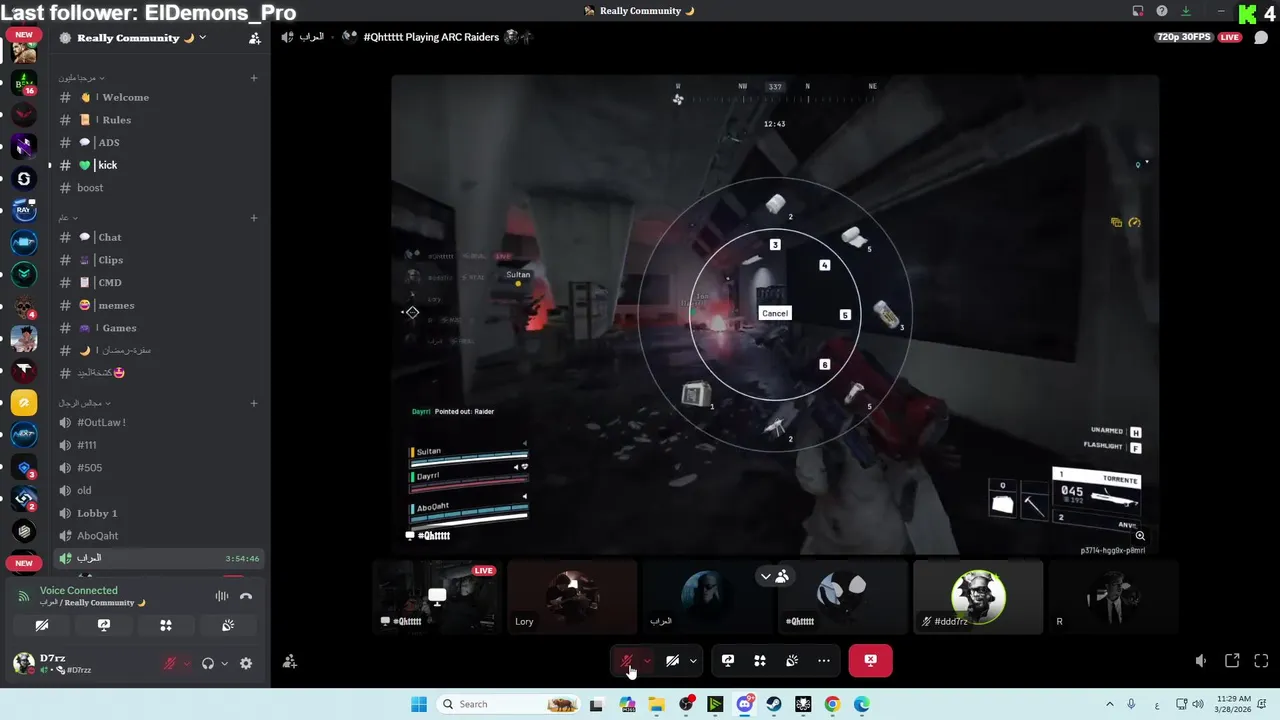Collapse the مجالس الرجال voice category

[x=84, y=403]
